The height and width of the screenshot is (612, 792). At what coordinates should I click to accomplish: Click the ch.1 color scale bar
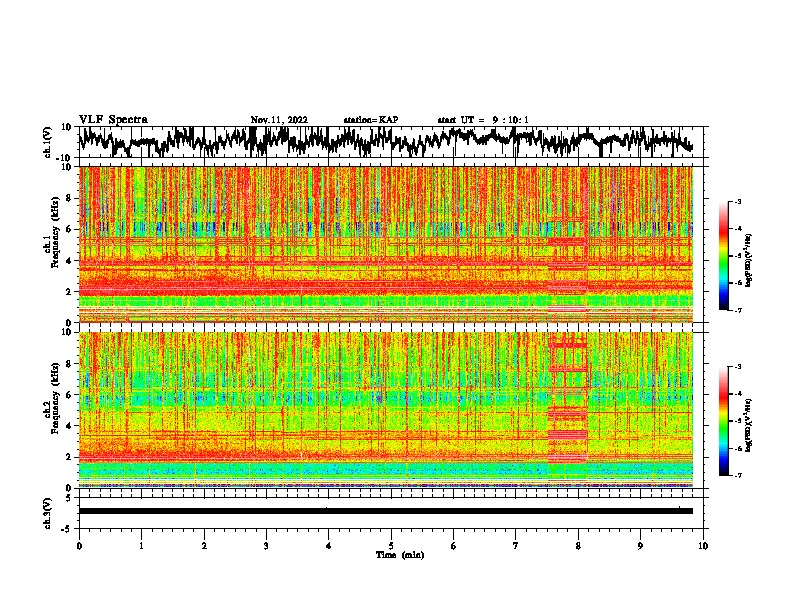pos(723,256)
